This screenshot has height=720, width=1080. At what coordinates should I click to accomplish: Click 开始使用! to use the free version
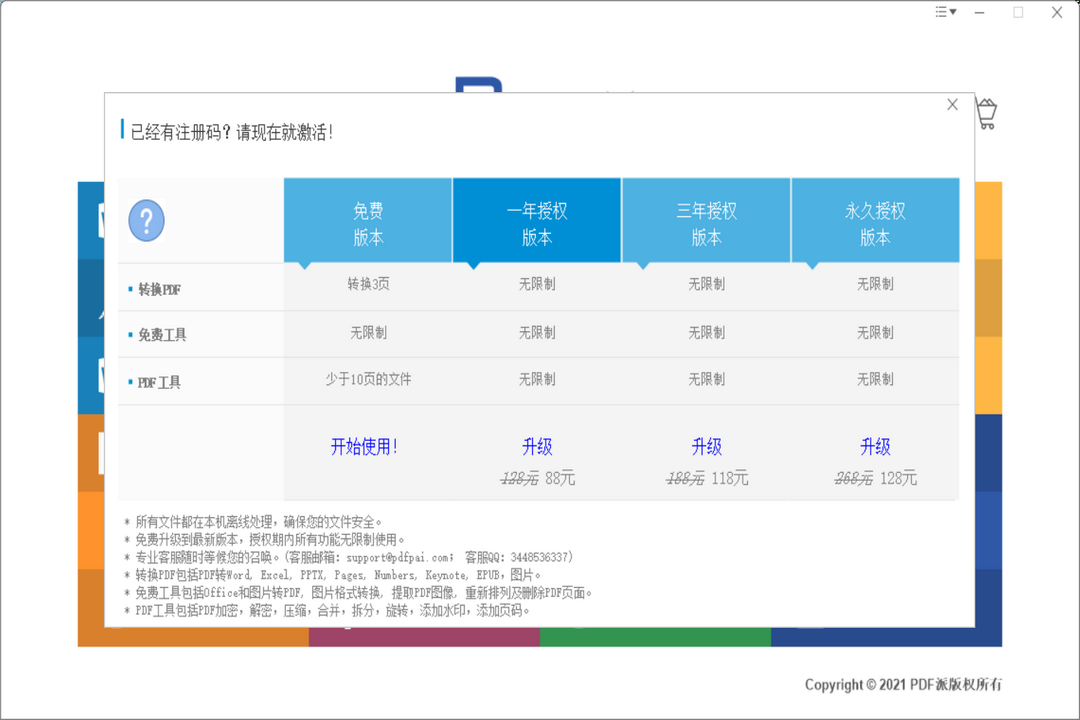coord(368,447)
